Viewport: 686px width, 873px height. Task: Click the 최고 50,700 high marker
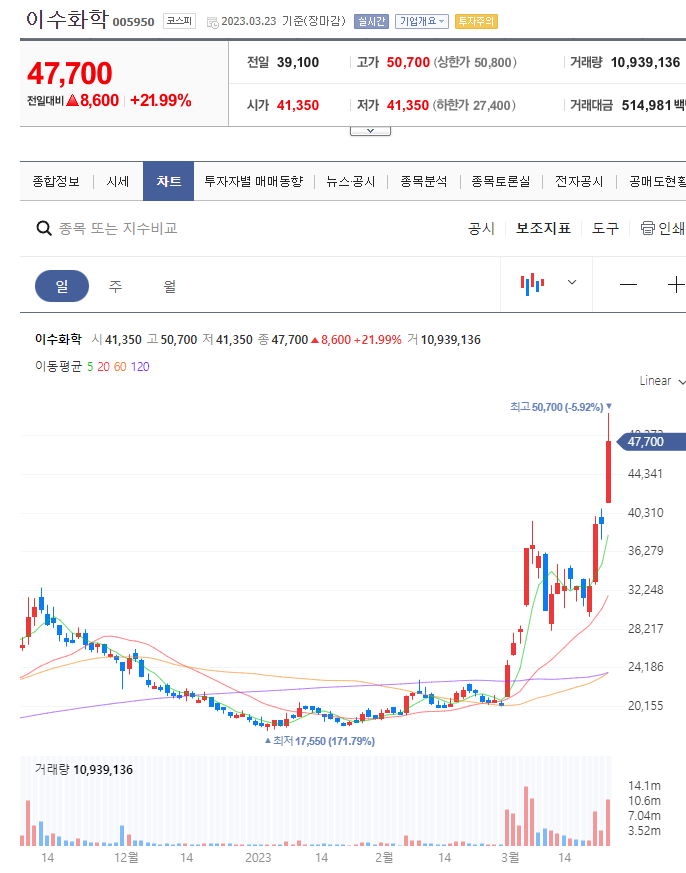click(x=561, y=407)
